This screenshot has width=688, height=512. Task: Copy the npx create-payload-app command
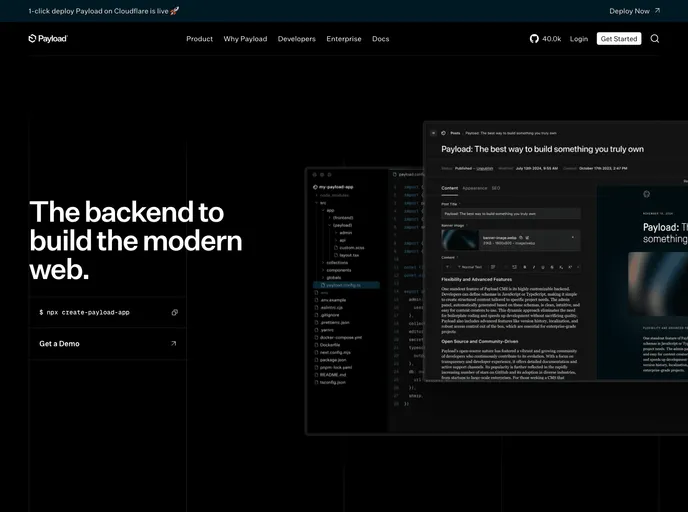(x=174, y=312)
